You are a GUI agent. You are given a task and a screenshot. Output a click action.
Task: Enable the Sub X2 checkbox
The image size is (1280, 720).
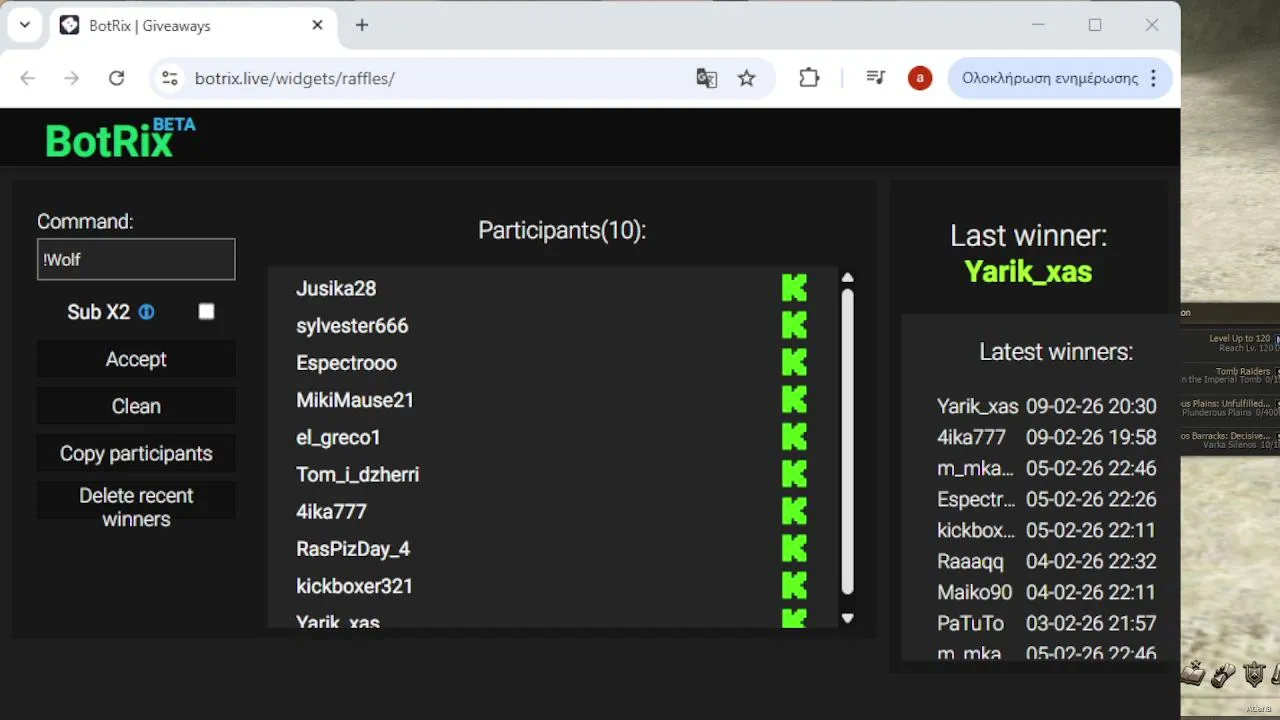pyautogui.click(x=206, y=312)
